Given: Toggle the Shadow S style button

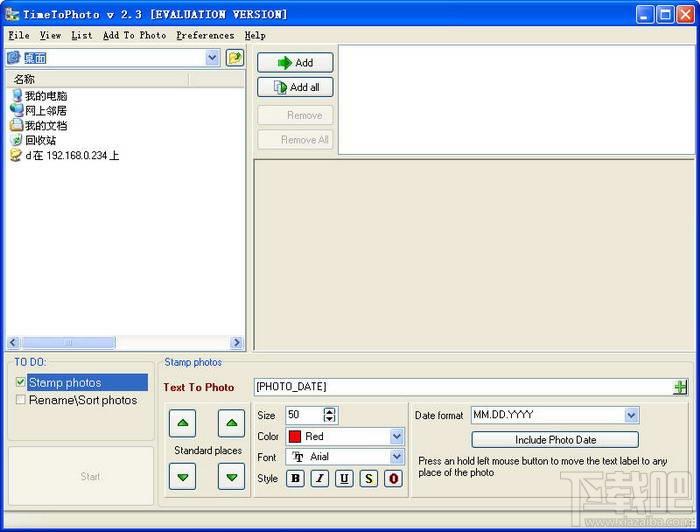Looking at the screenshot, I should click(x=369, y=478).
